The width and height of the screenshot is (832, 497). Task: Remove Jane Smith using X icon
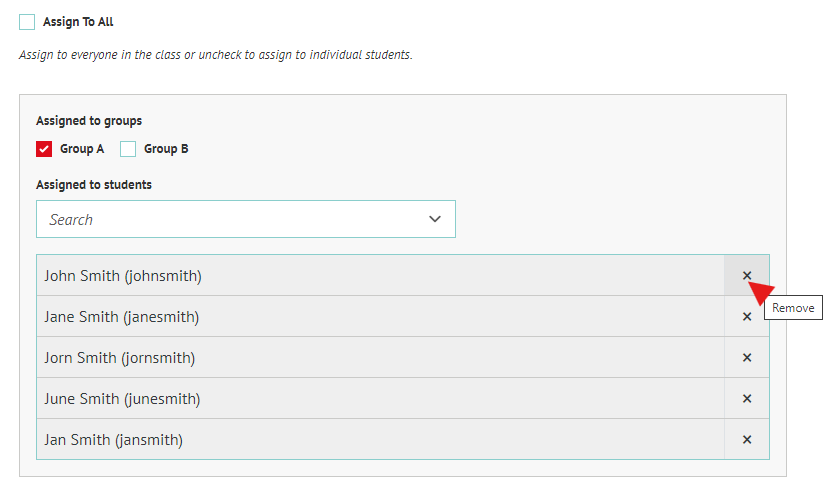(x=747, y=317)
